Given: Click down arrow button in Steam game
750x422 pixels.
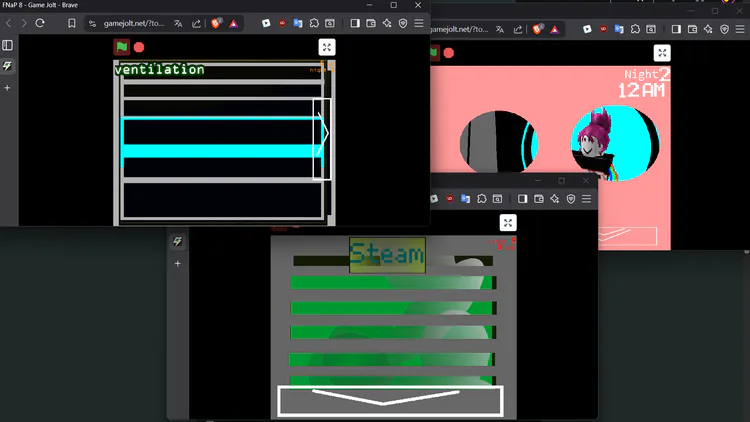Looking at the screenshot, I should (390, 400).
